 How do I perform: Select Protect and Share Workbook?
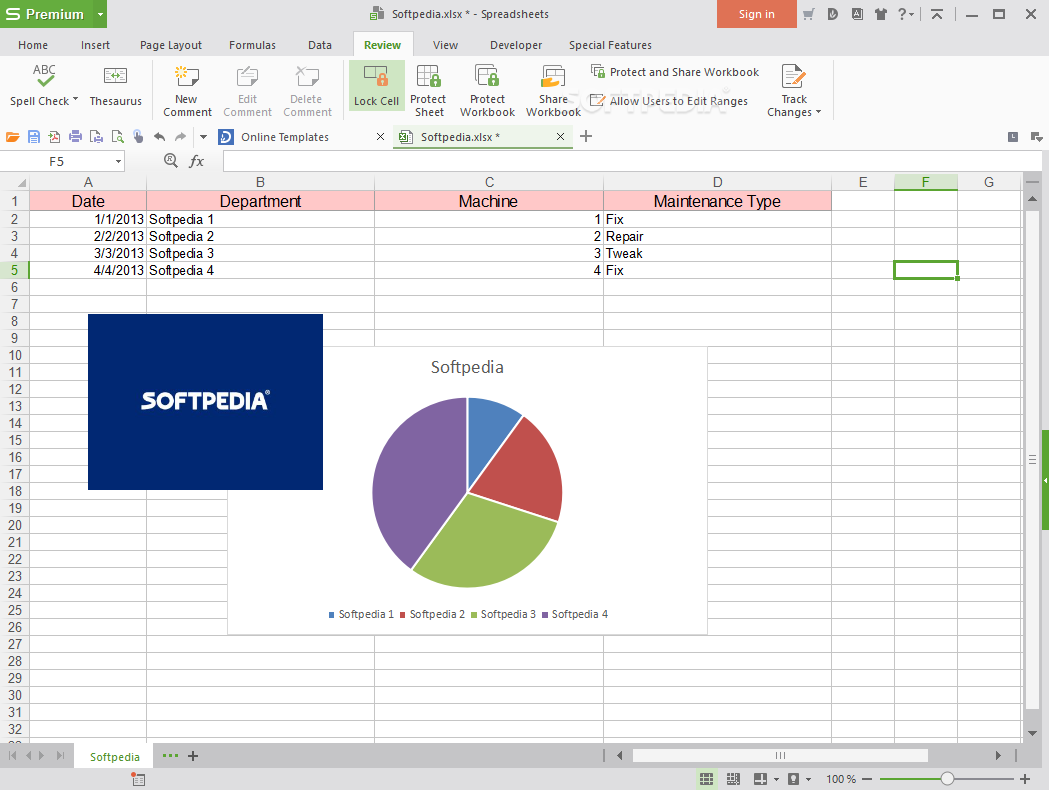pos(675,72)
